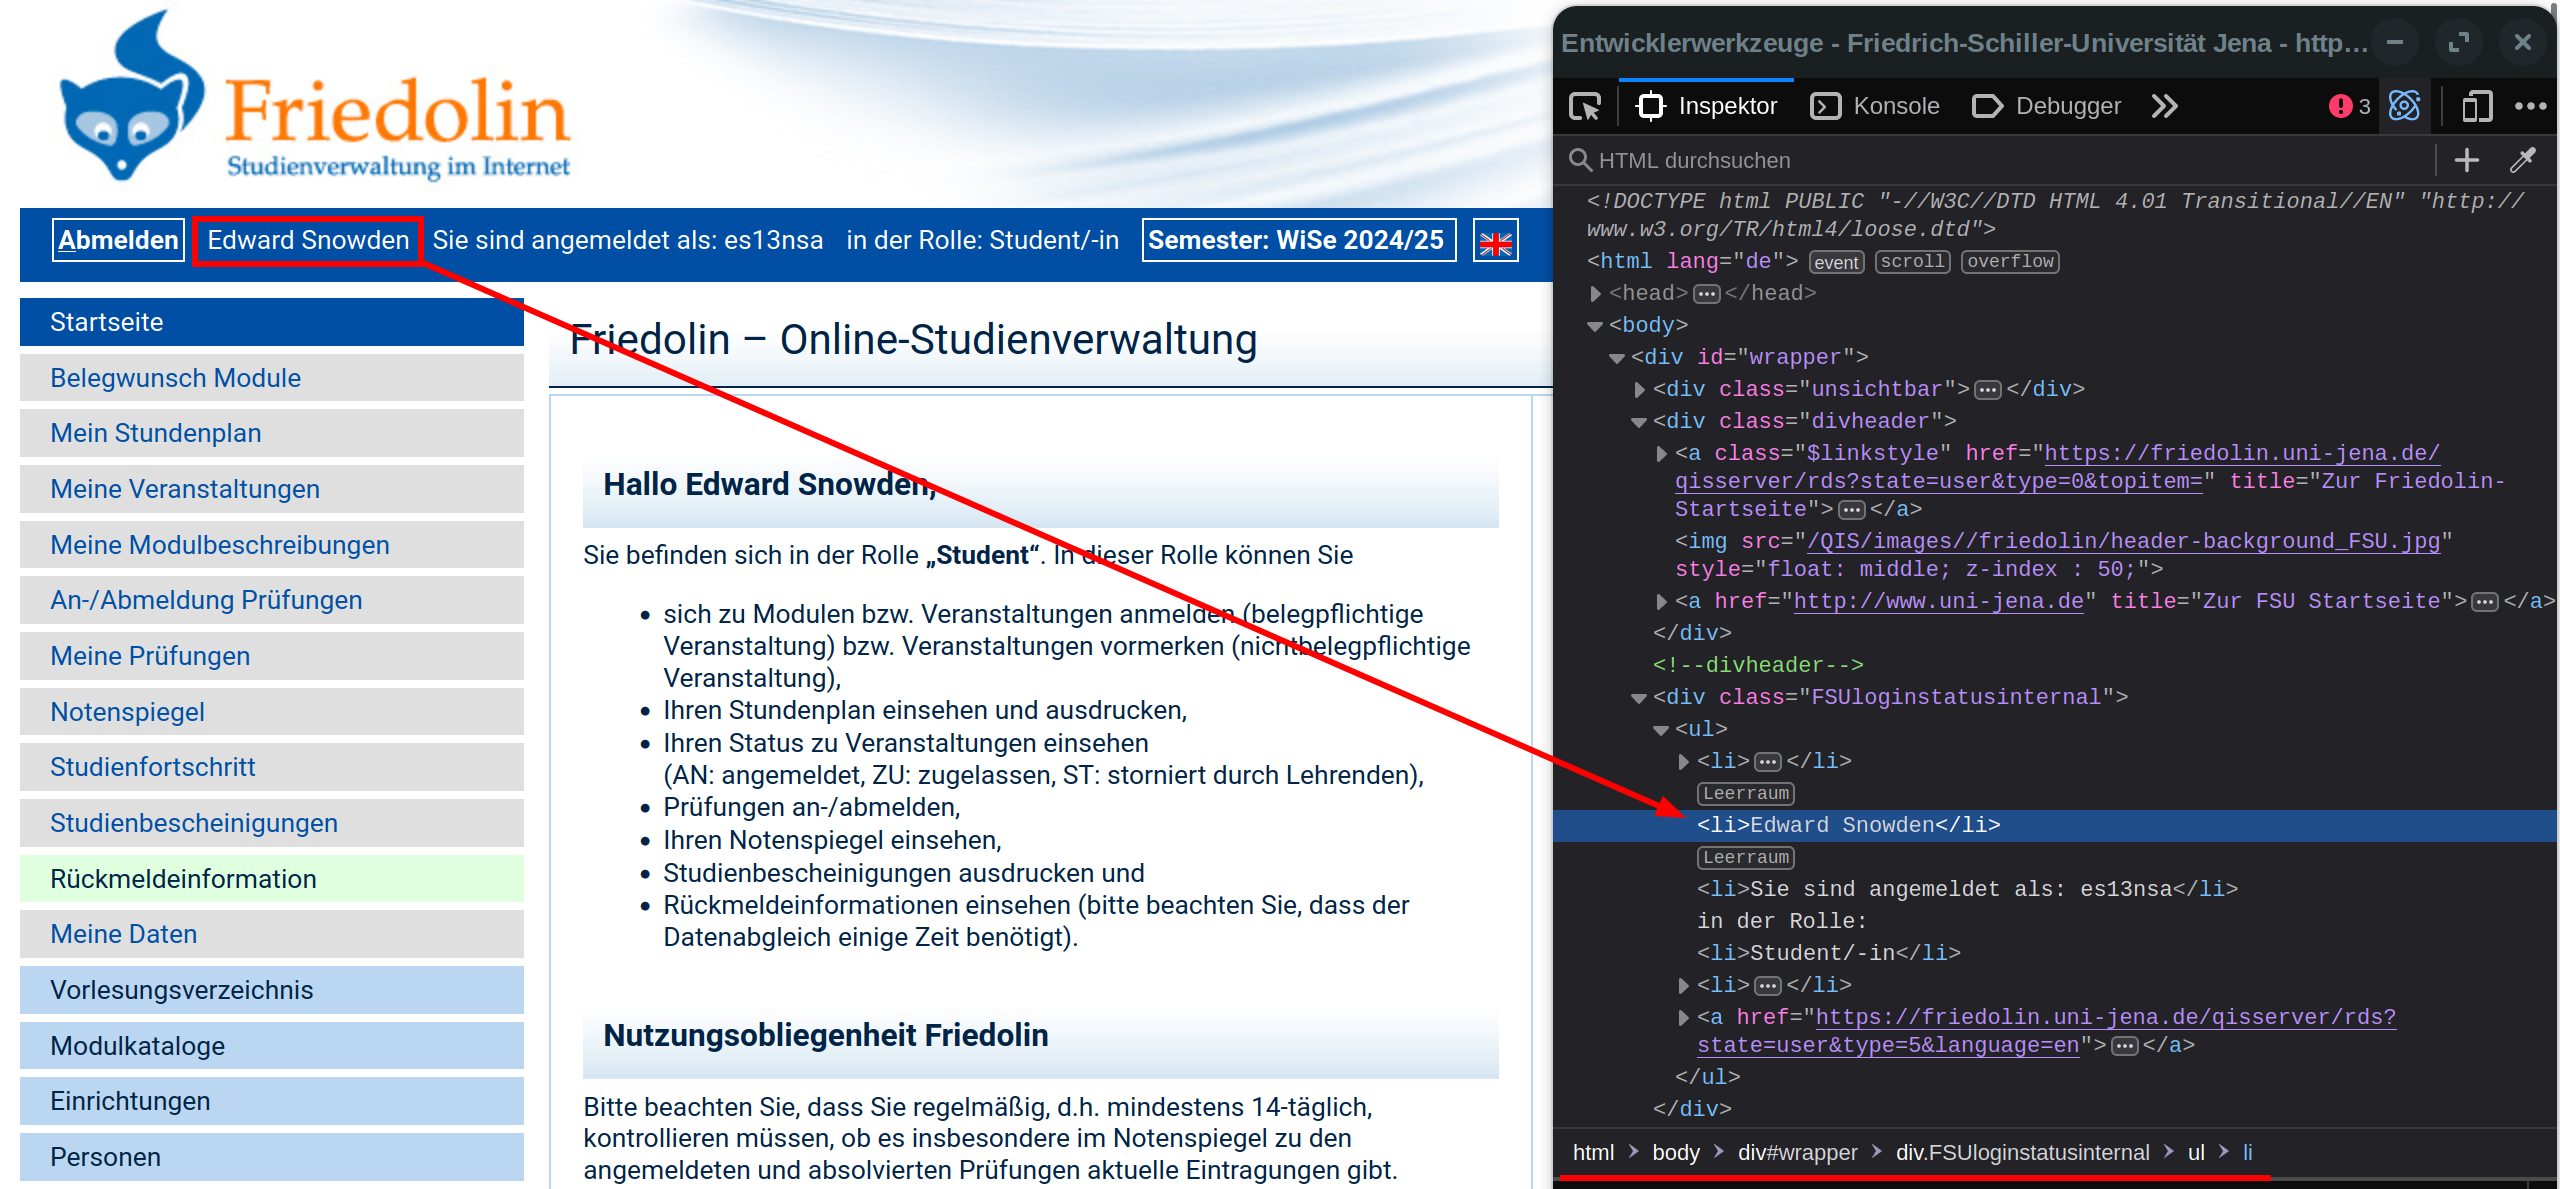The height and width of the screenshot is (1189, 2560).
Task: Open the DevTools three-dot options menu
Action: [x=2530, y=106]
